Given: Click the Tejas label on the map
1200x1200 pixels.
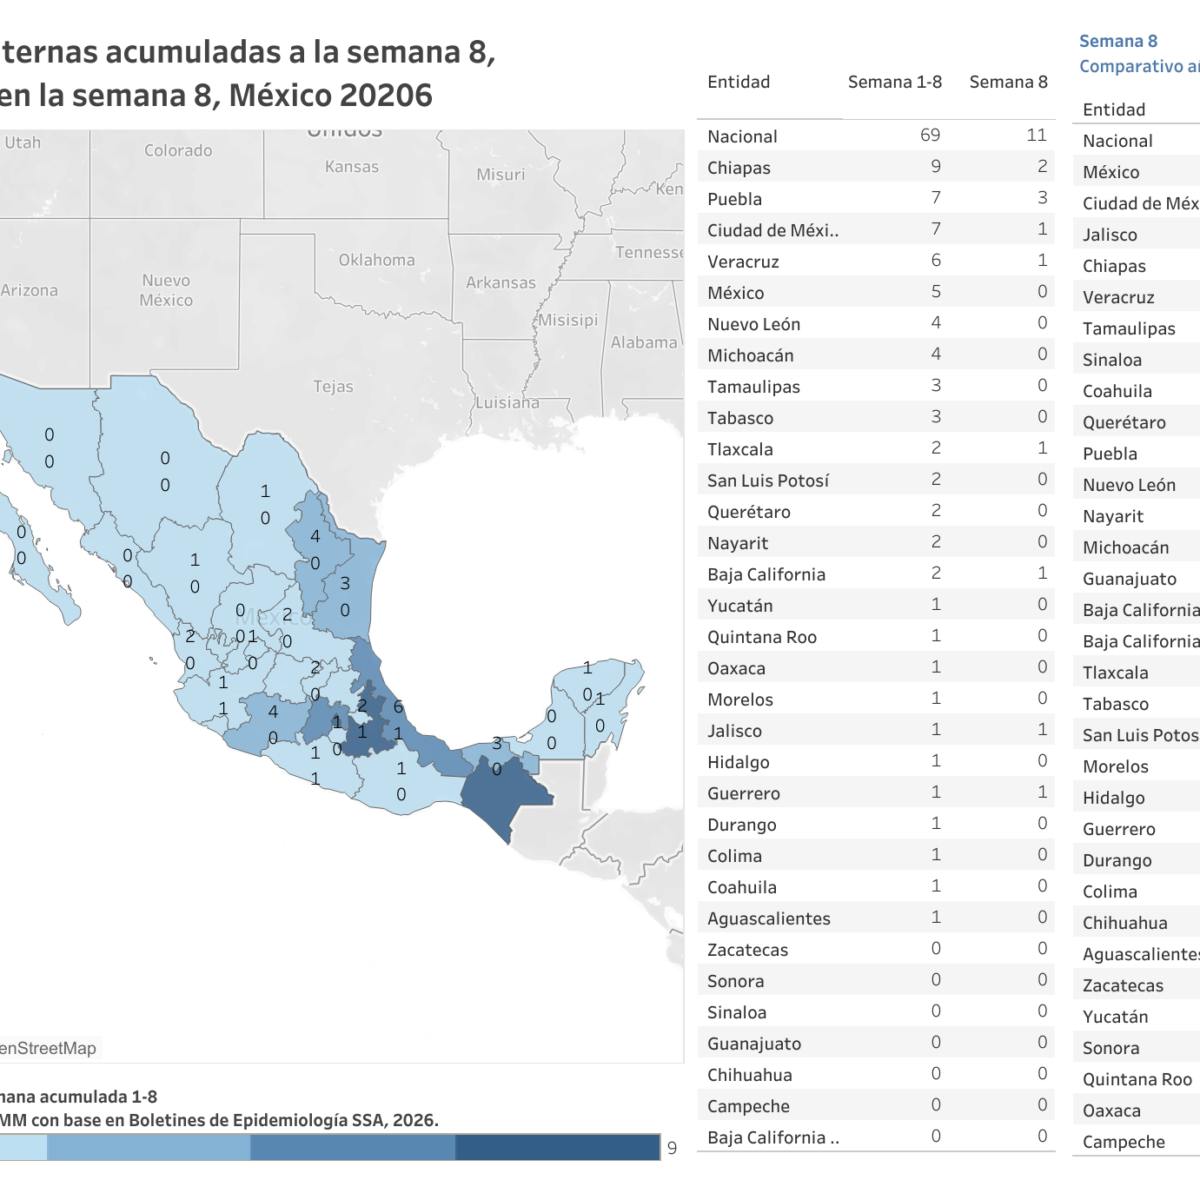Looking at the screenshot, I should coord(333,387).
